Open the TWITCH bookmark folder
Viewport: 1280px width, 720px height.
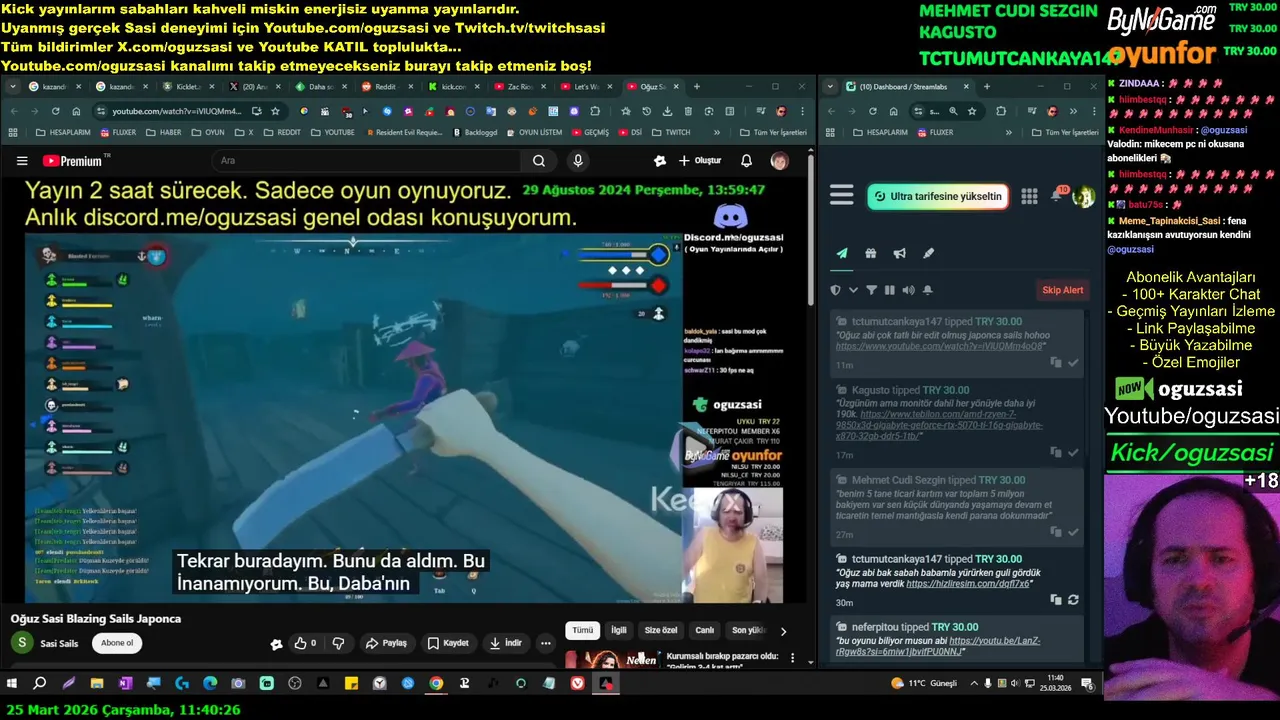671,132
